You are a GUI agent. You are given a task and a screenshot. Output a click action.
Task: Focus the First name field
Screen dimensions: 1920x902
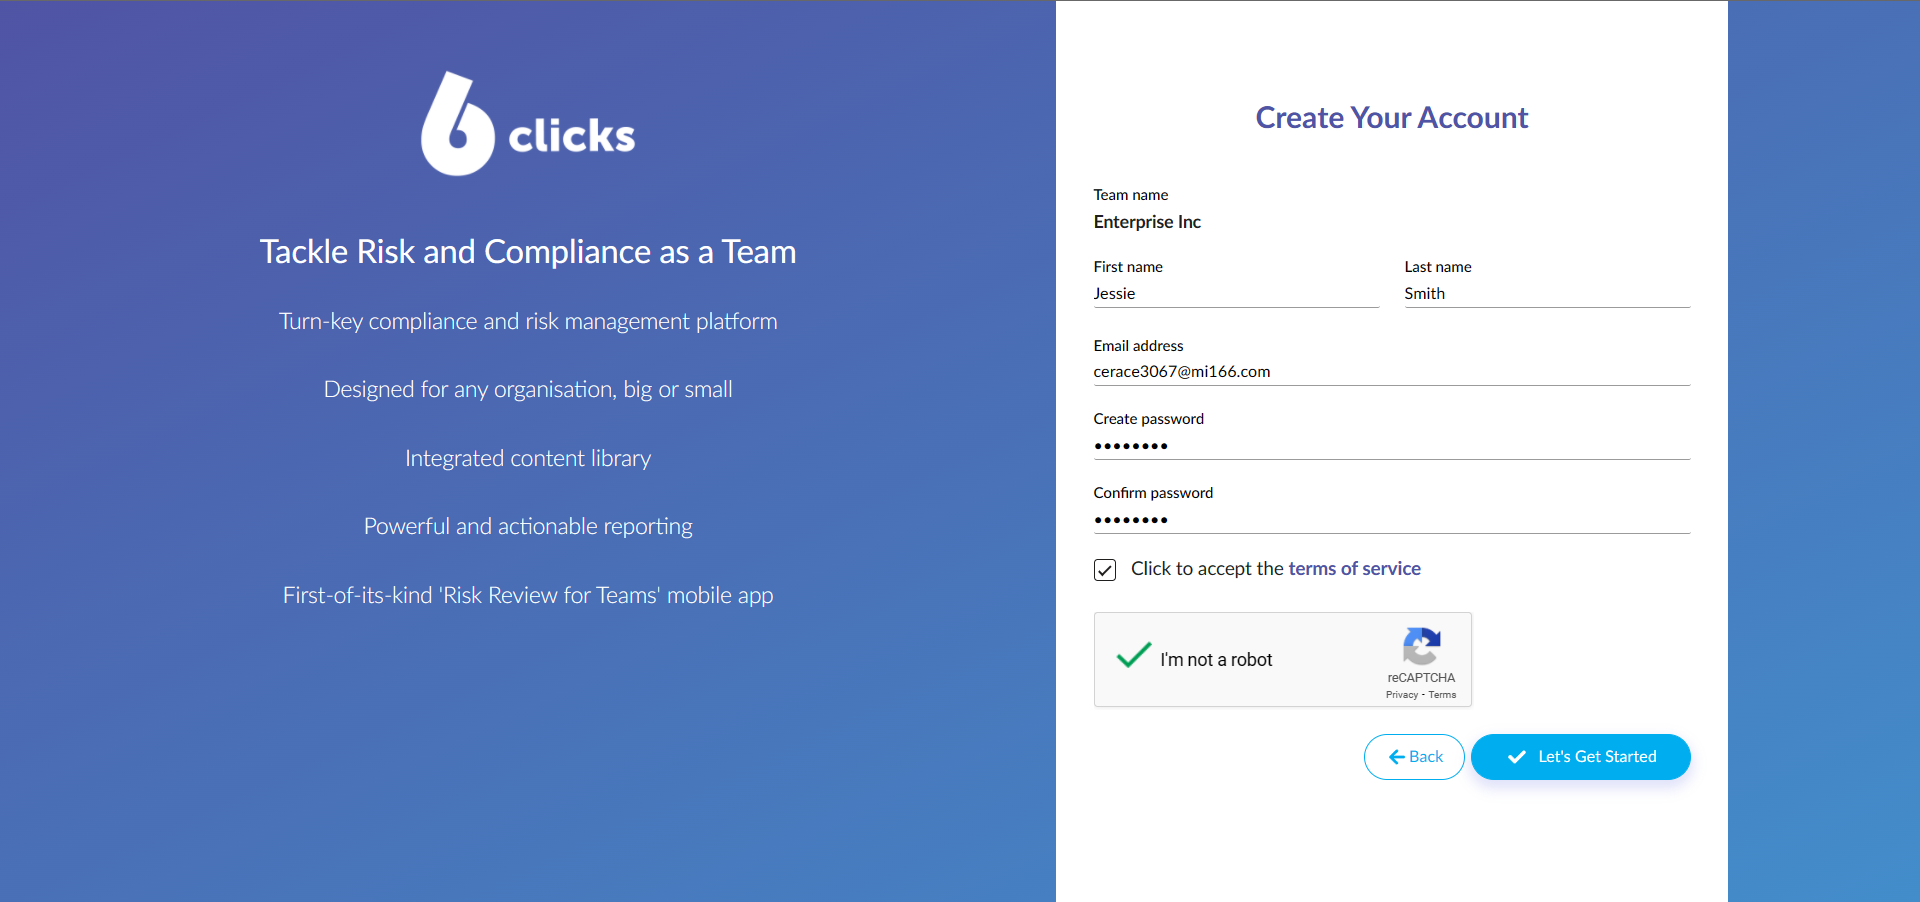[1236, 294]
